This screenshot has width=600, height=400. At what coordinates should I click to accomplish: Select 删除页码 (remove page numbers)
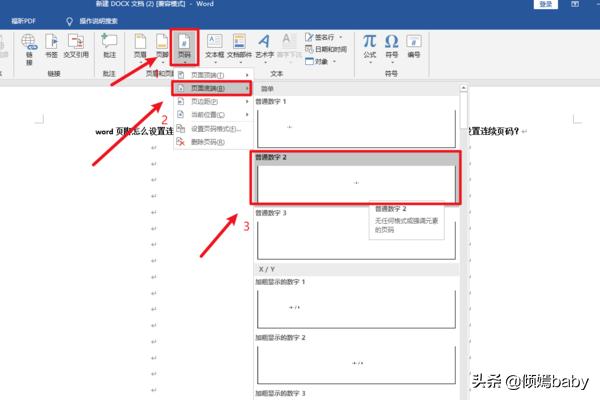[207, 142]
